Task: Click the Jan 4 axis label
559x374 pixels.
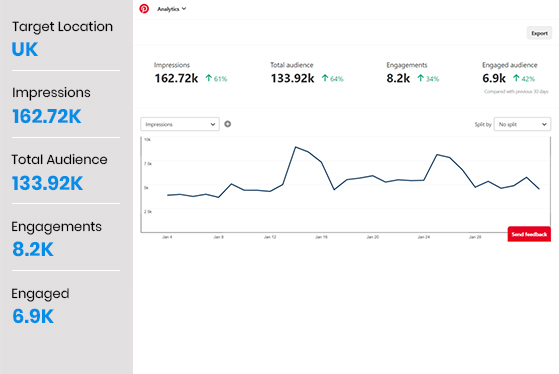Action: tap(167, 237)
